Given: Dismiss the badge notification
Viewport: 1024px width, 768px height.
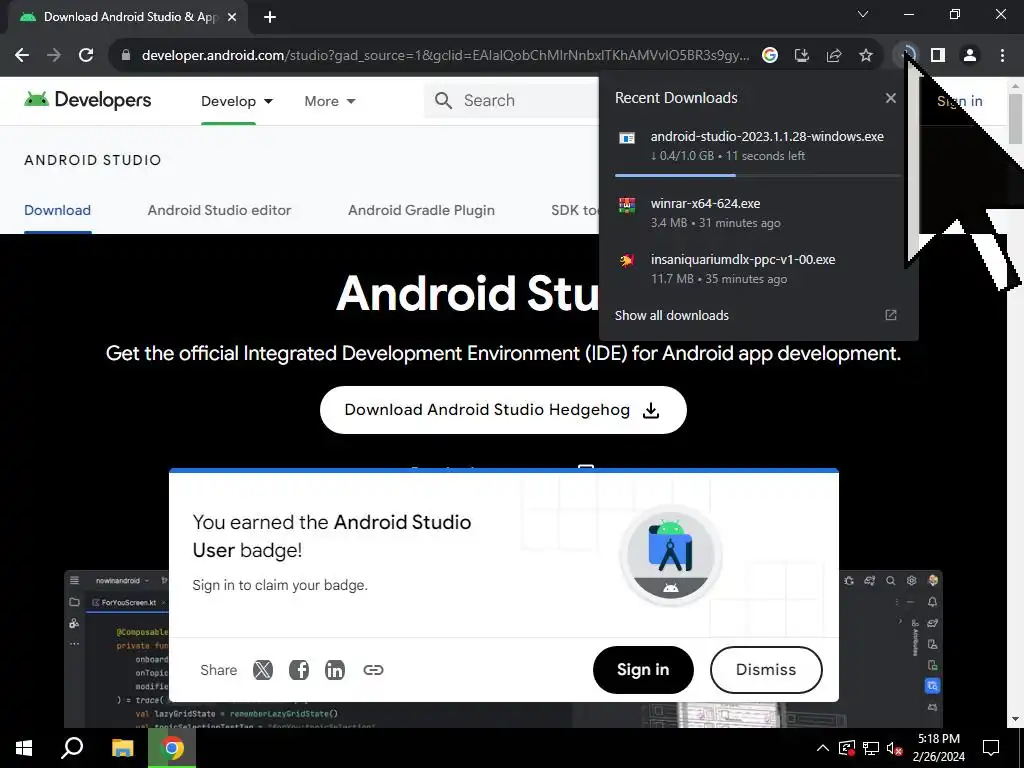Looking at the screenshot, I should [x=766, y=670].
